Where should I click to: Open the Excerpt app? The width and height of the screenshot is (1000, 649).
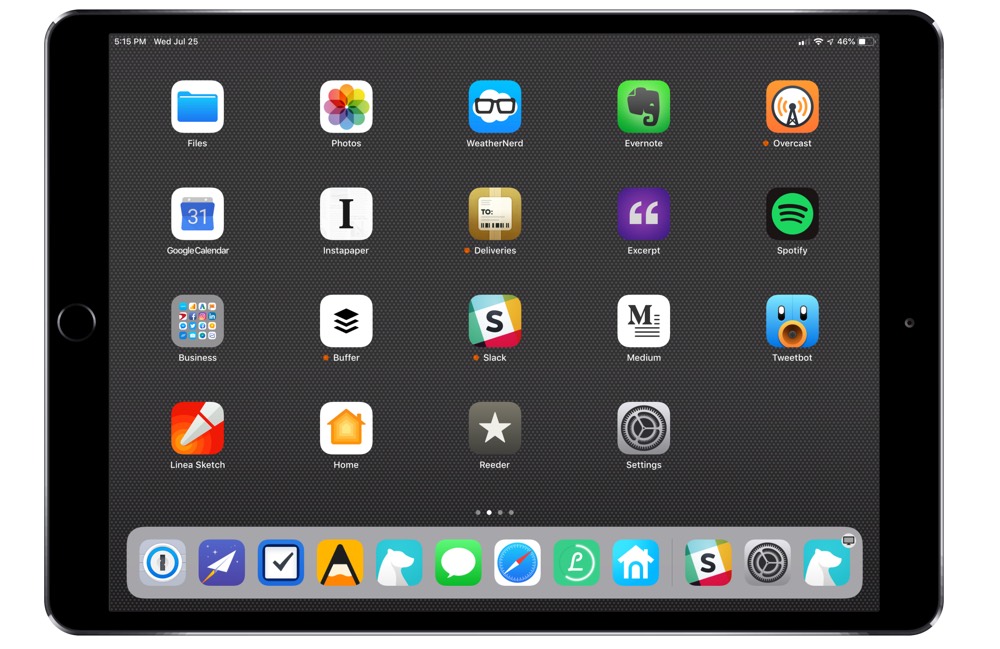pos(643,214)
